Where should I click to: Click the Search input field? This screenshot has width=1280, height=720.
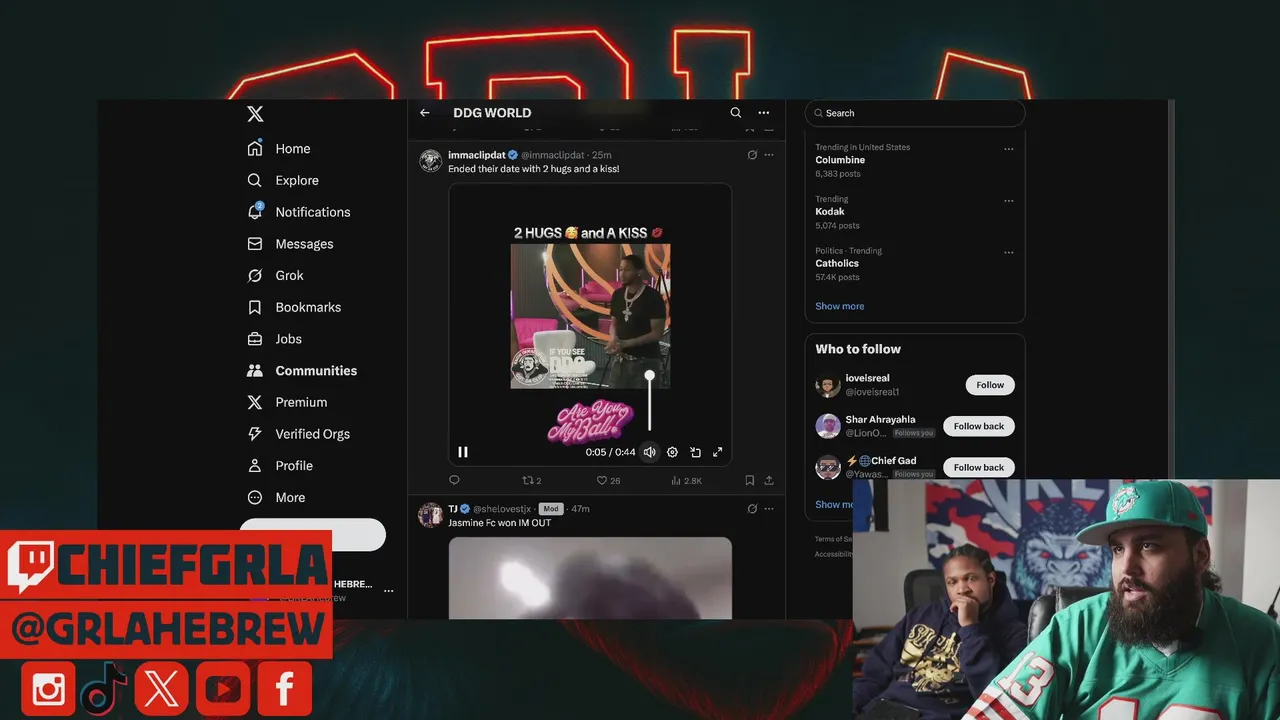tap(915, 113)
